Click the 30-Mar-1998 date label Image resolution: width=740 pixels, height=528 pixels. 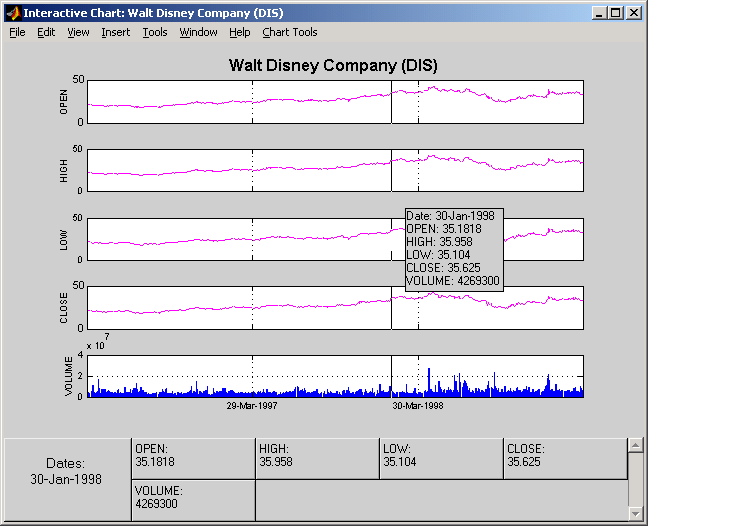click(418, 406)
